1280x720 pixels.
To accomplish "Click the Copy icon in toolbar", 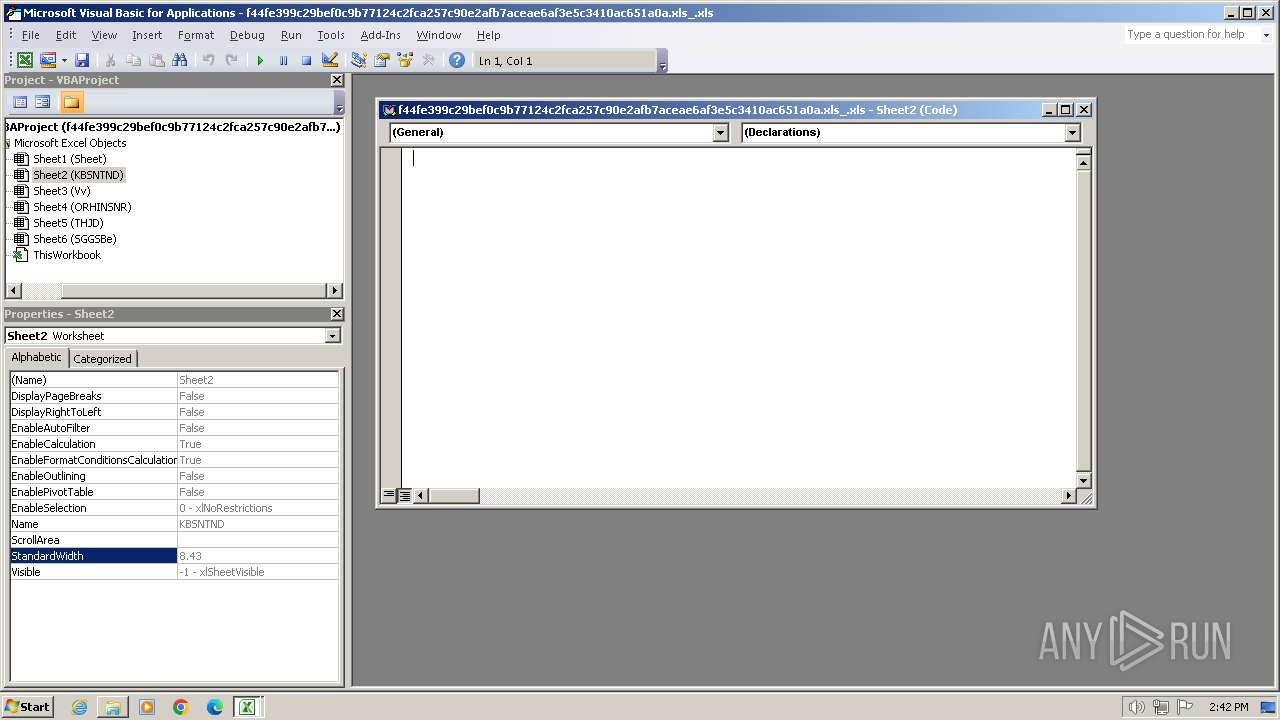I will pyautogui.click(x=133, y=61).
